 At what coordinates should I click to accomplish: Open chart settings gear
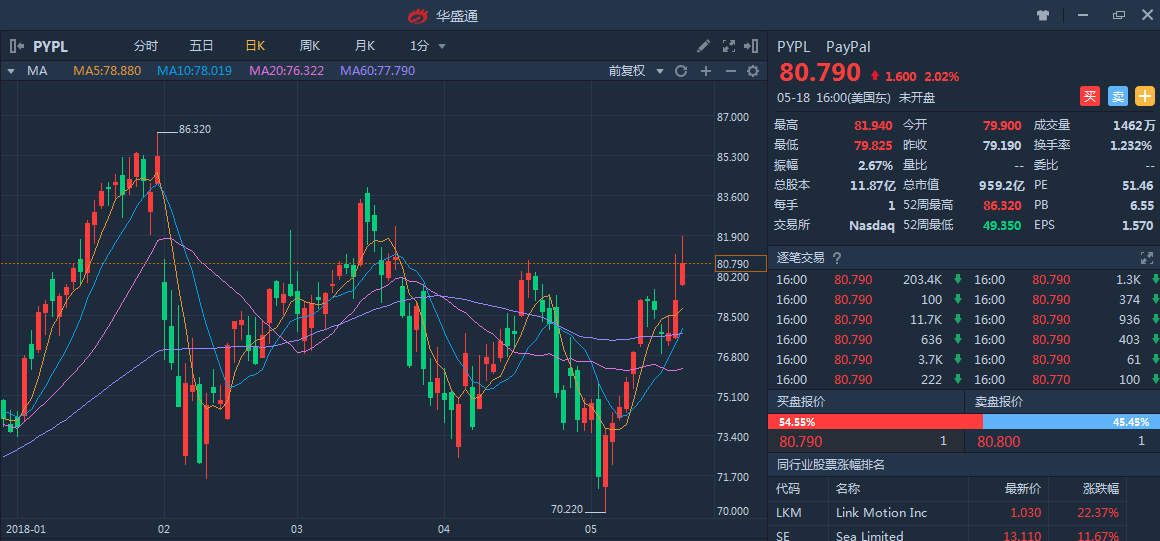tap(753, 71)
